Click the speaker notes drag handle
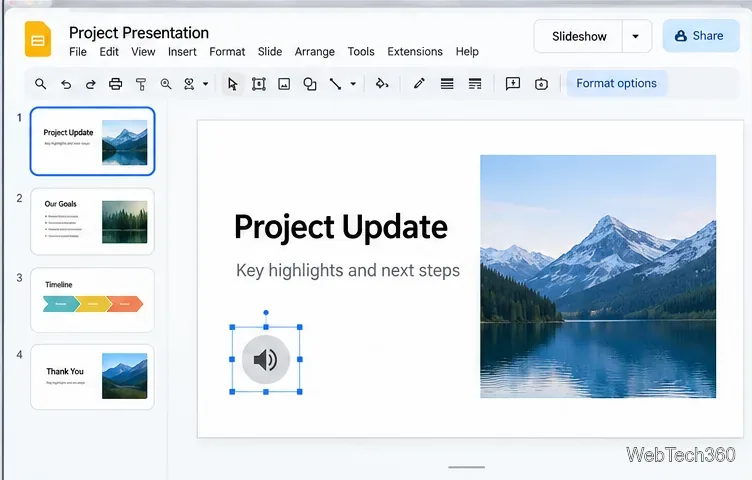This screenshot has width=752, height=480. [467, 467]
